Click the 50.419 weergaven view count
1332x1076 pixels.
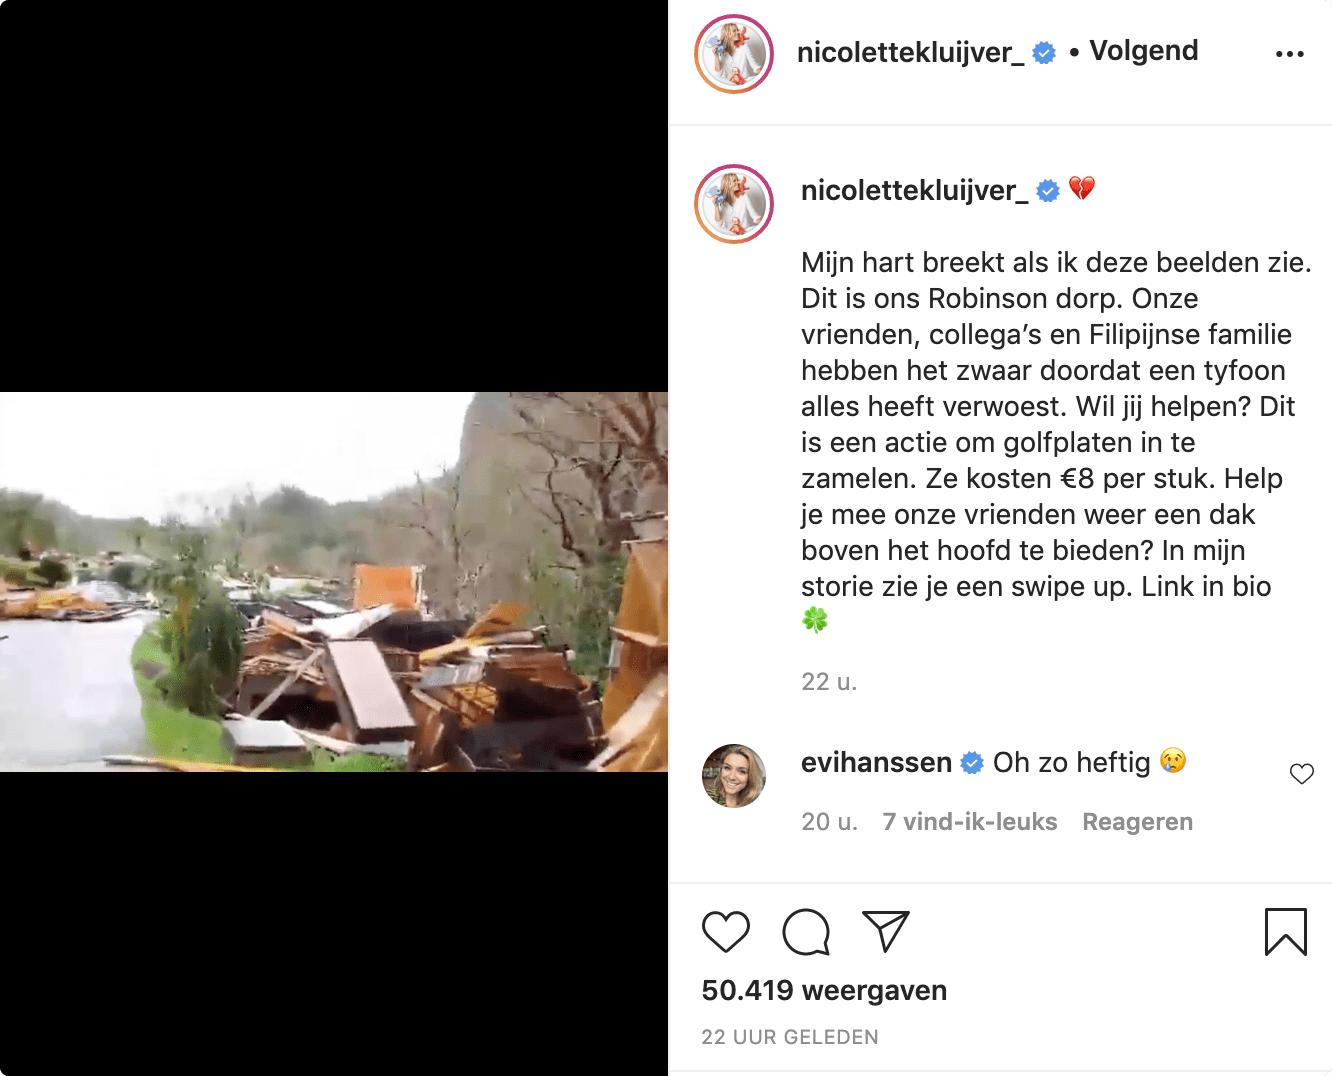pyautogui.click(x=824, y=990)
